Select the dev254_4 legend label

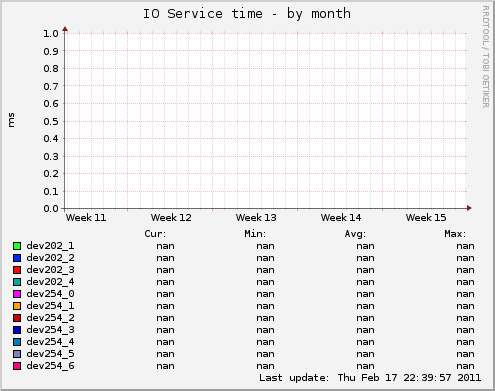click(50, 342)
